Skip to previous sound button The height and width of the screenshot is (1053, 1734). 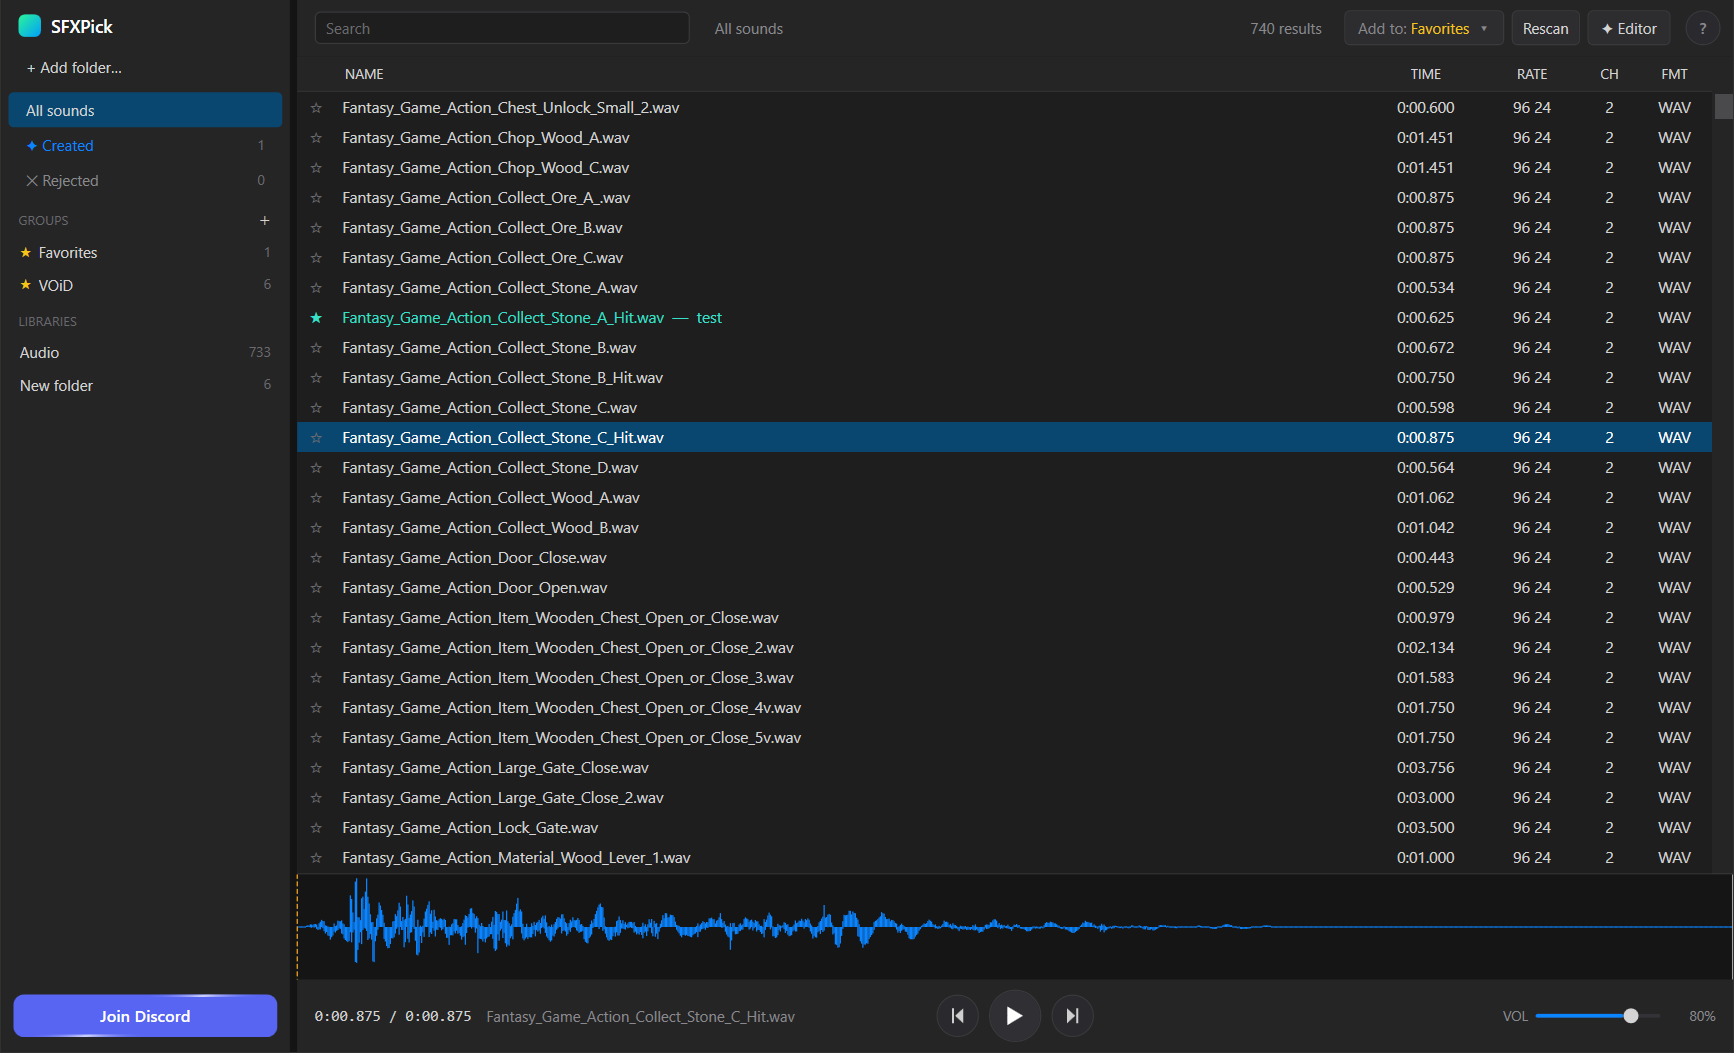click(957, 1016)
